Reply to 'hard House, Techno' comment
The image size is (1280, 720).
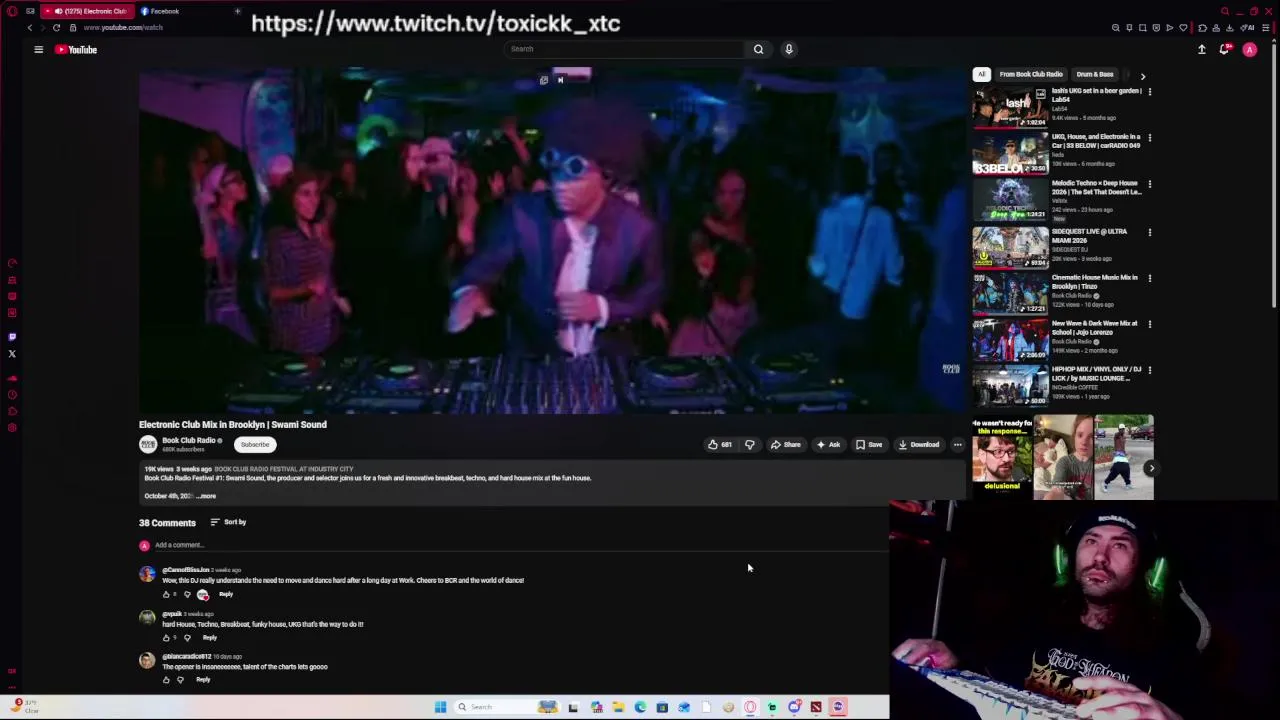(209, 637)
